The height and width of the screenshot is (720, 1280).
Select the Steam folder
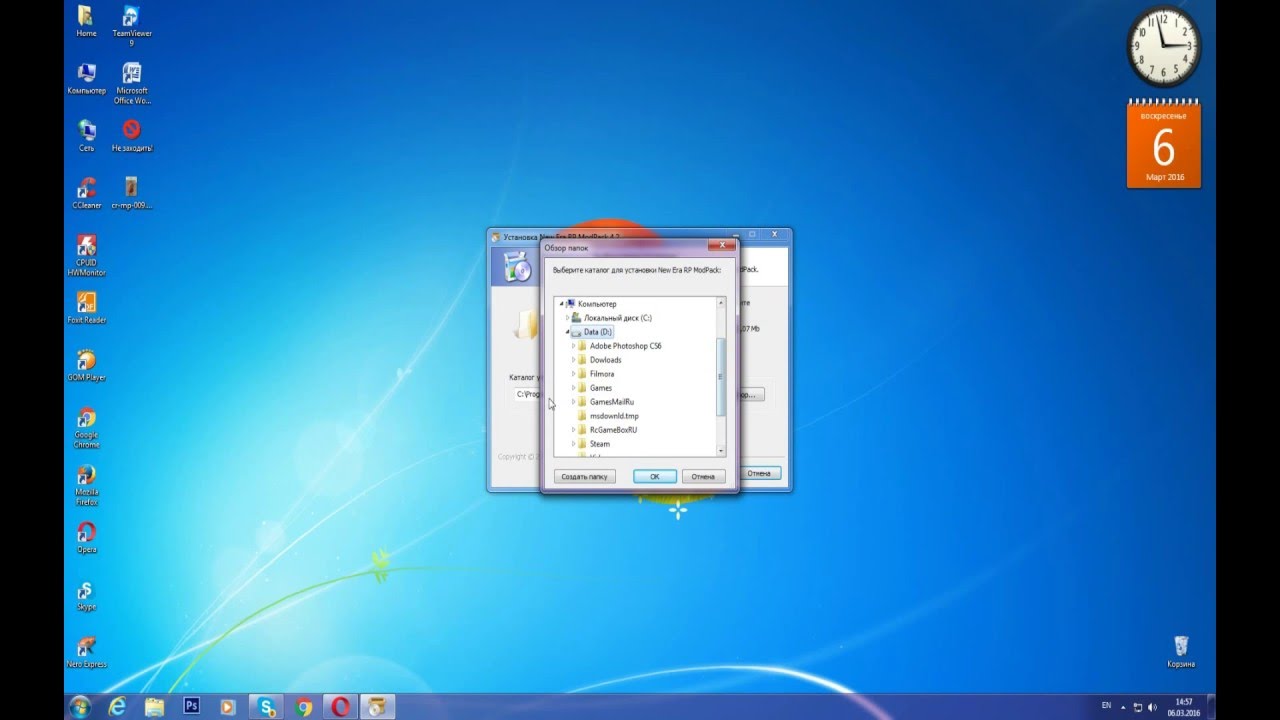(593, 443)
